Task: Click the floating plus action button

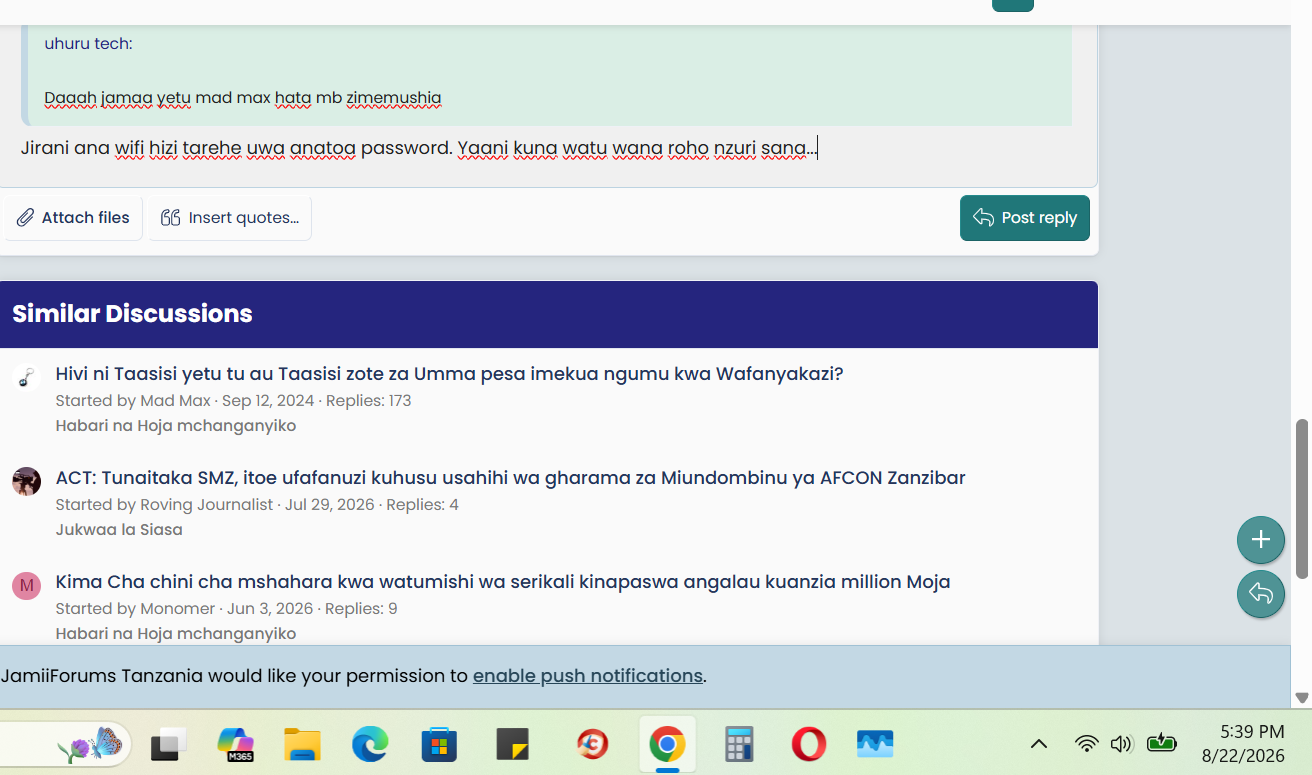Action: click(1261, 540)
